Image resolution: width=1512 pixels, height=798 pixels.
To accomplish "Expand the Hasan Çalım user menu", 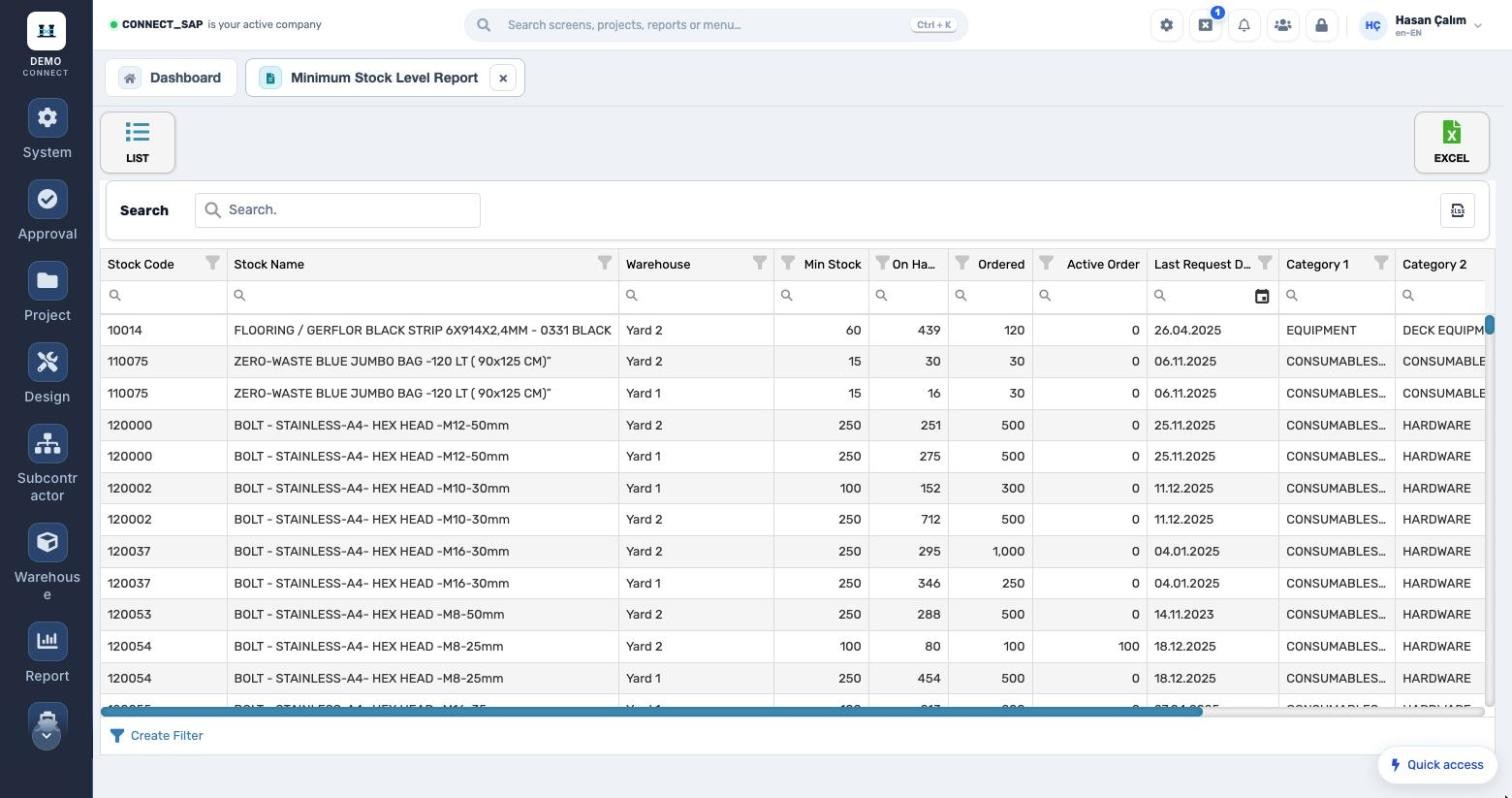I will (1420, 25).
